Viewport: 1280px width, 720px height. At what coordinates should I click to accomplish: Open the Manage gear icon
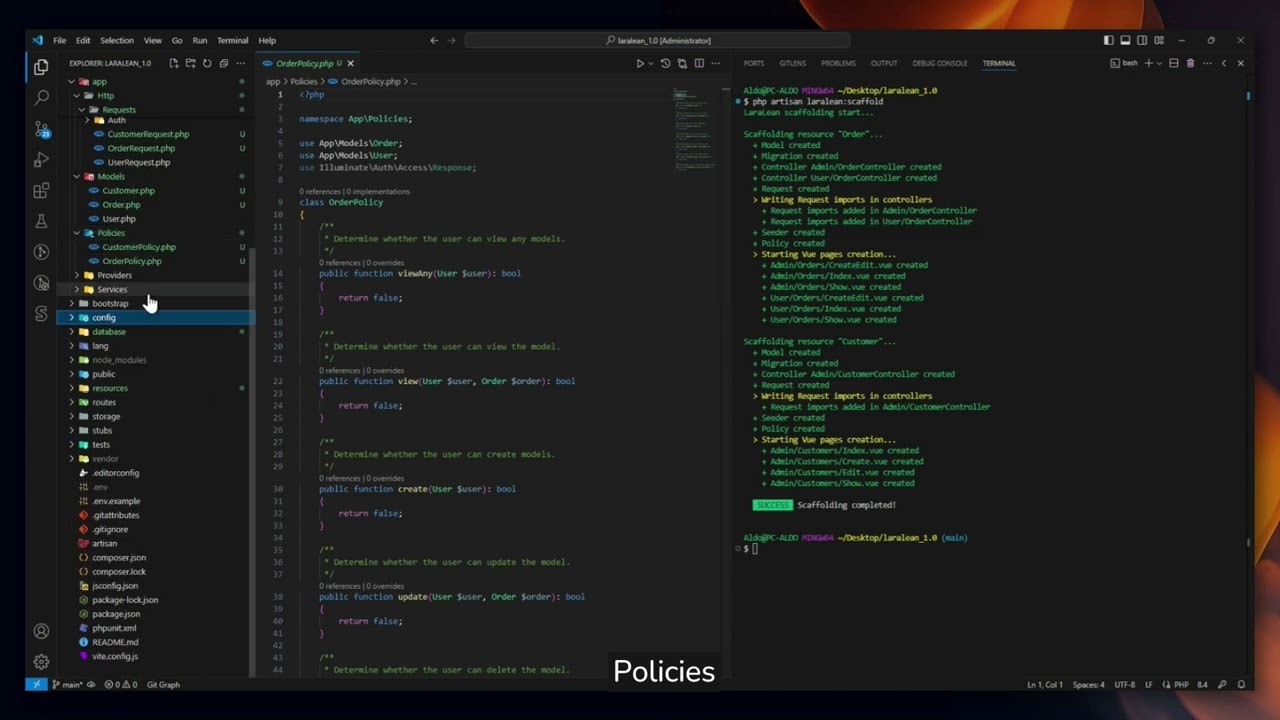(41, 662)
